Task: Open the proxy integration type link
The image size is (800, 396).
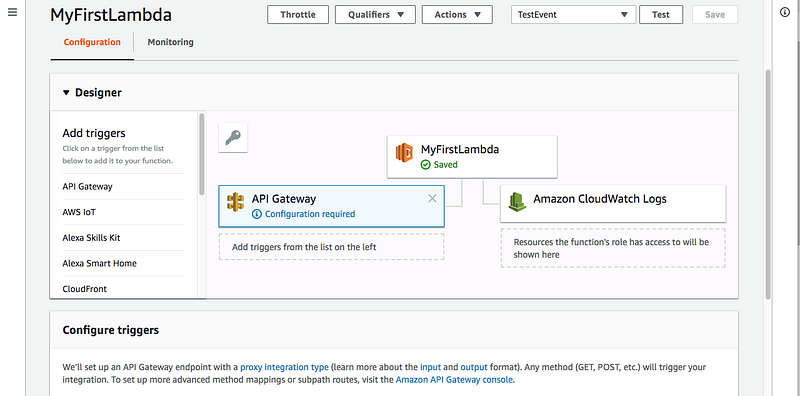Action: (x=284, y=367)
